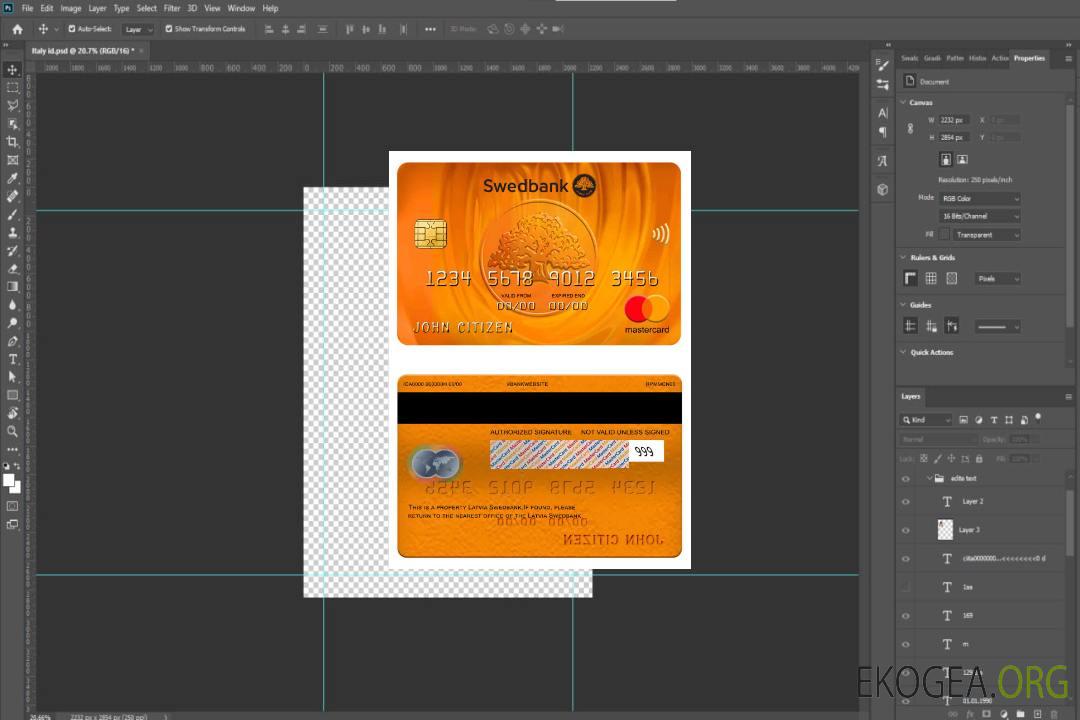Open the 16 Bits/Channel dropdown
1080x720 pixels.
[979, 216]
